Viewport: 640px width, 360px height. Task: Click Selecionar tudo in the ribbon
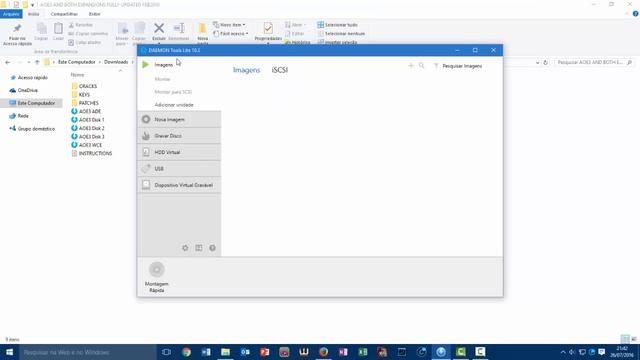[337, 25]
